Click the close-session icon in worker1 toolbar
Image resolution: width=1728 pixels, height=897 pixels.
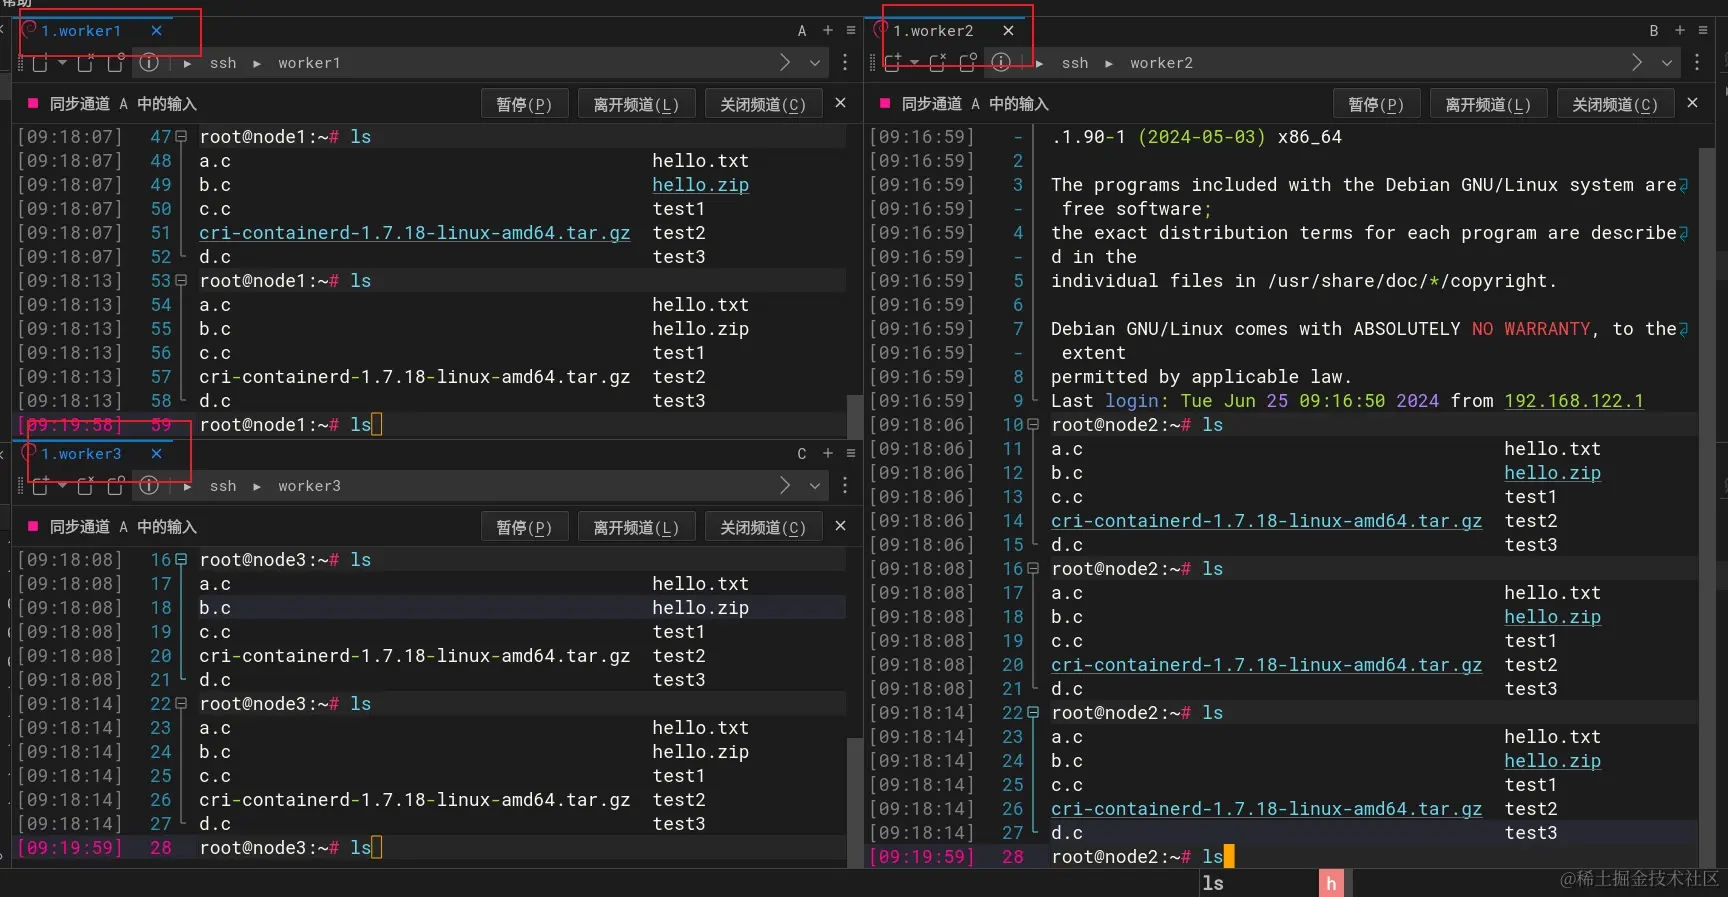[x=86, y=63]
